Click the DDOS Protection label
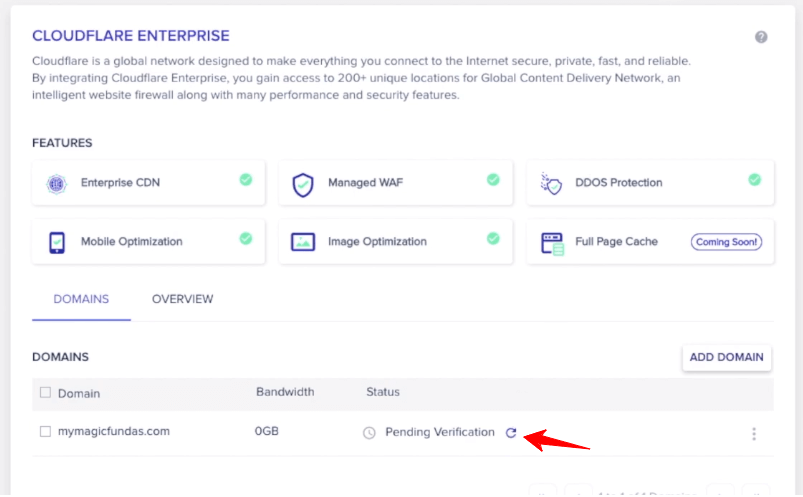 [619, 183]
